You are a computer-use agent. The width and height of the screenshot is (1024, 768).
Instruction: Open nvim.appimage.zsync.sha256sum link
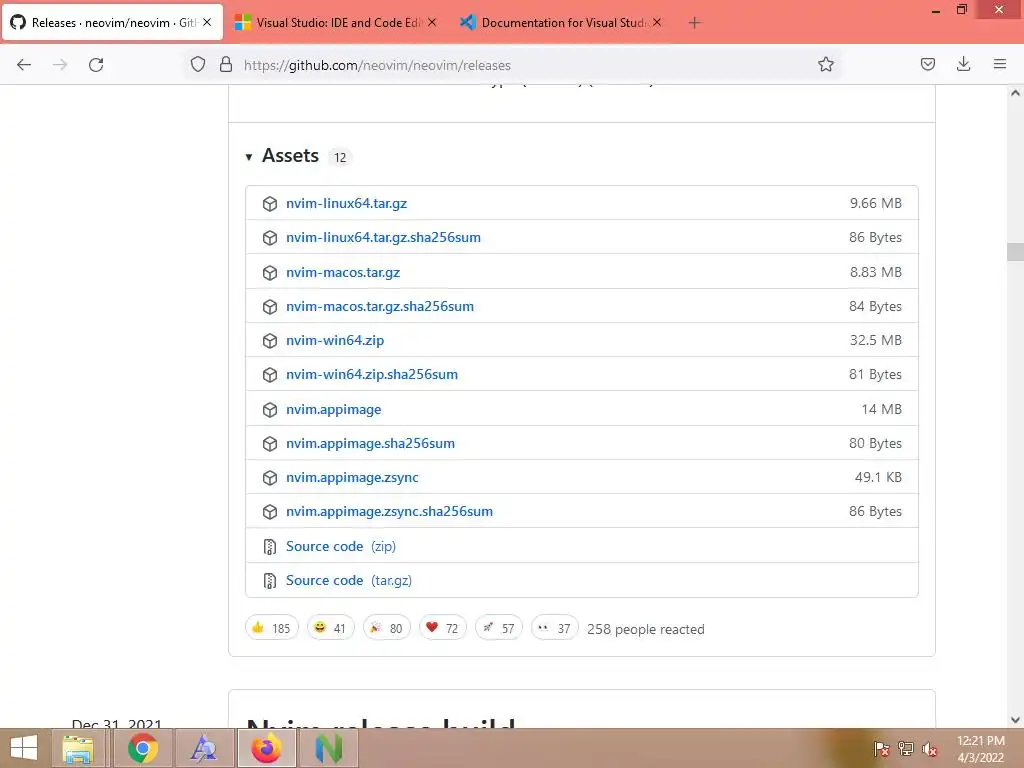(x=389, y=511)
